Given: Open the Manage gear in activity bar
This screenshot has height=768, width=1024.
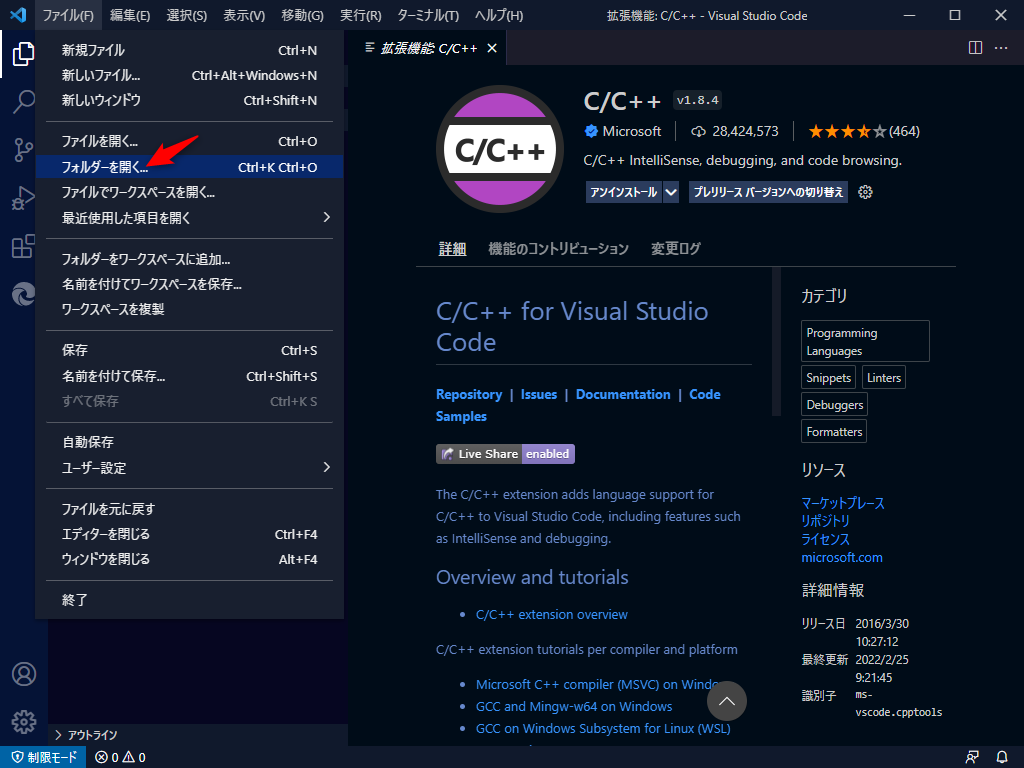Looking at the screenshot, I should [24, 722].
